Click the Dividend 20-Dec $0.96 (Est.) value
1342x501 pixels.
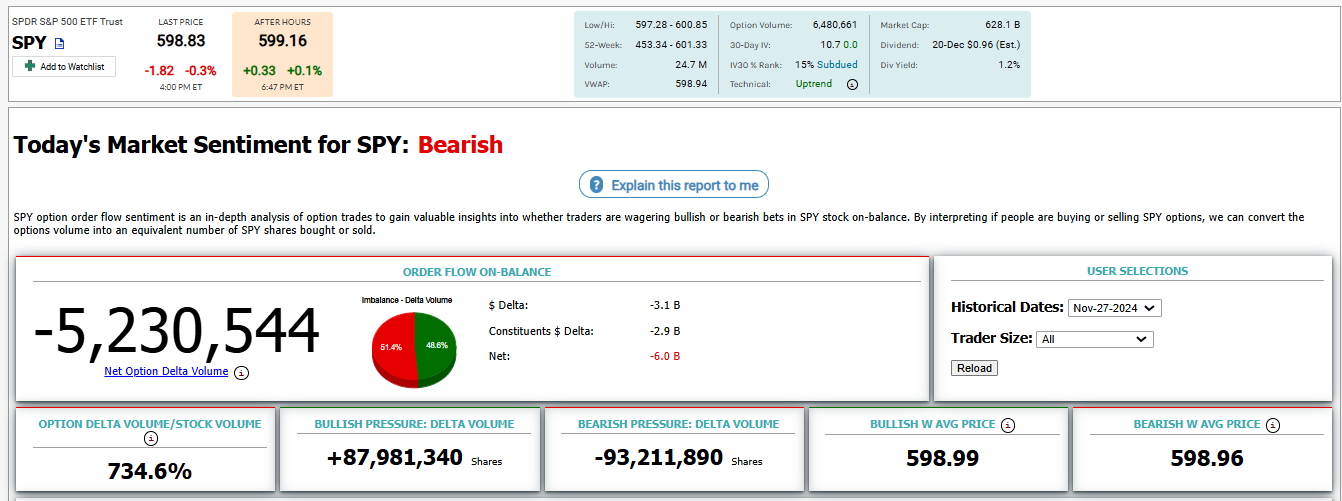pyautogui.click(x=976, y=45)
